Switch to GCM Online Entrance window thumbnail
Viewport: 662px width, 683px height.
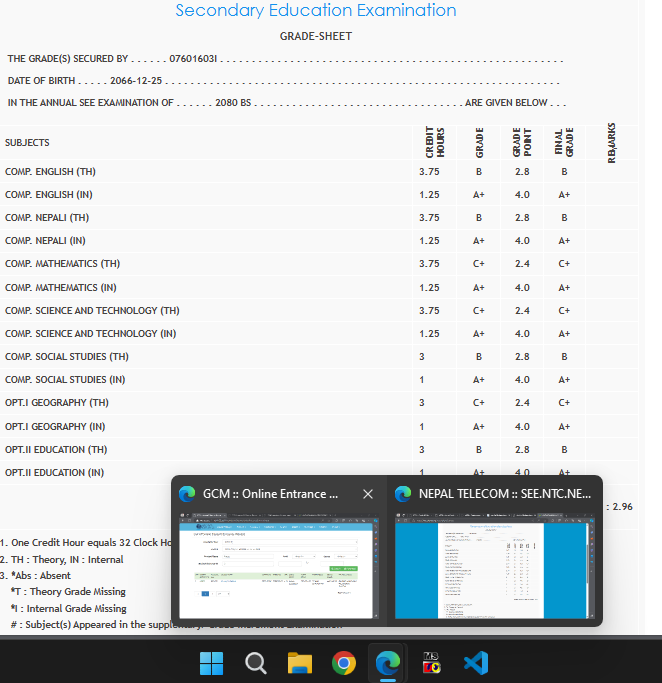click(x=278, y=566)
